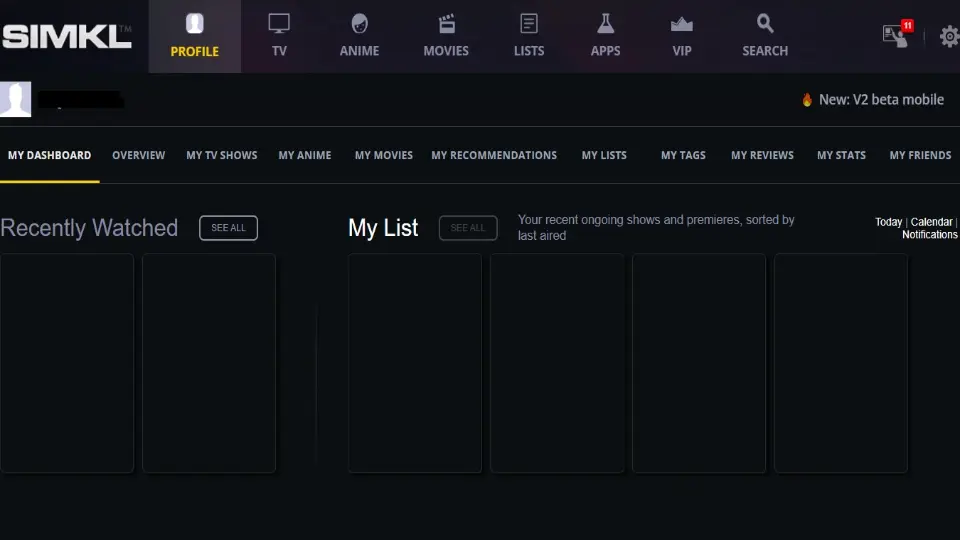Click the Calendar link

(931, 222)
